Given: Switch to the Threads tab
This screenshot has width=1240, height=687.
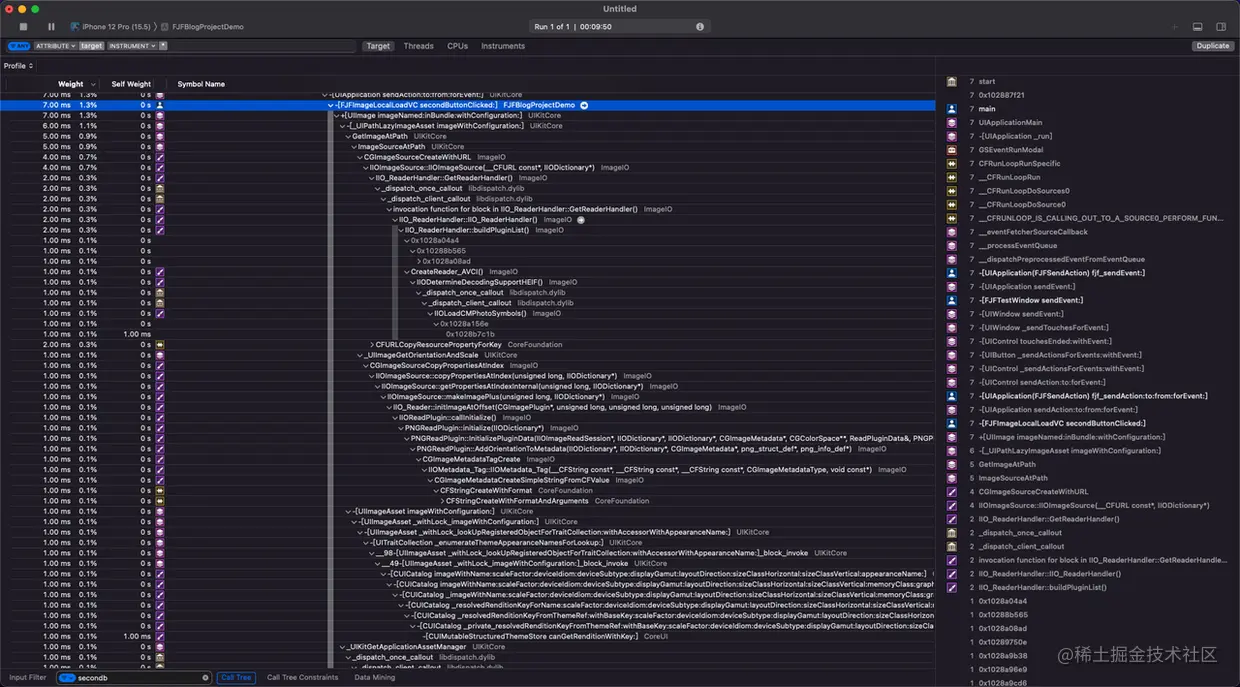Looking at the screenshot, I should 418,46.
